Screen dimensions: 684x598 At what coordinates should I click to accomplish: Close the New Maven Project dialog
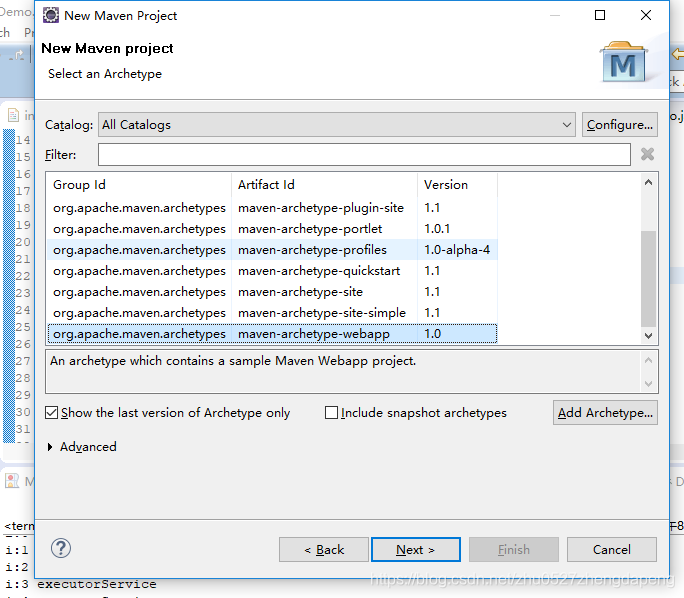[646, 15]
